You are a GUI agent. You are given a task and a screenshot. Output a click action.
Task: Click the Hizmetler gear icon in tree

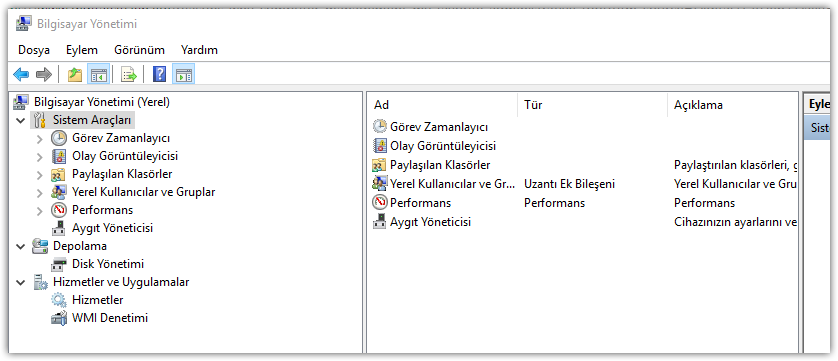[x=59, y=300]
